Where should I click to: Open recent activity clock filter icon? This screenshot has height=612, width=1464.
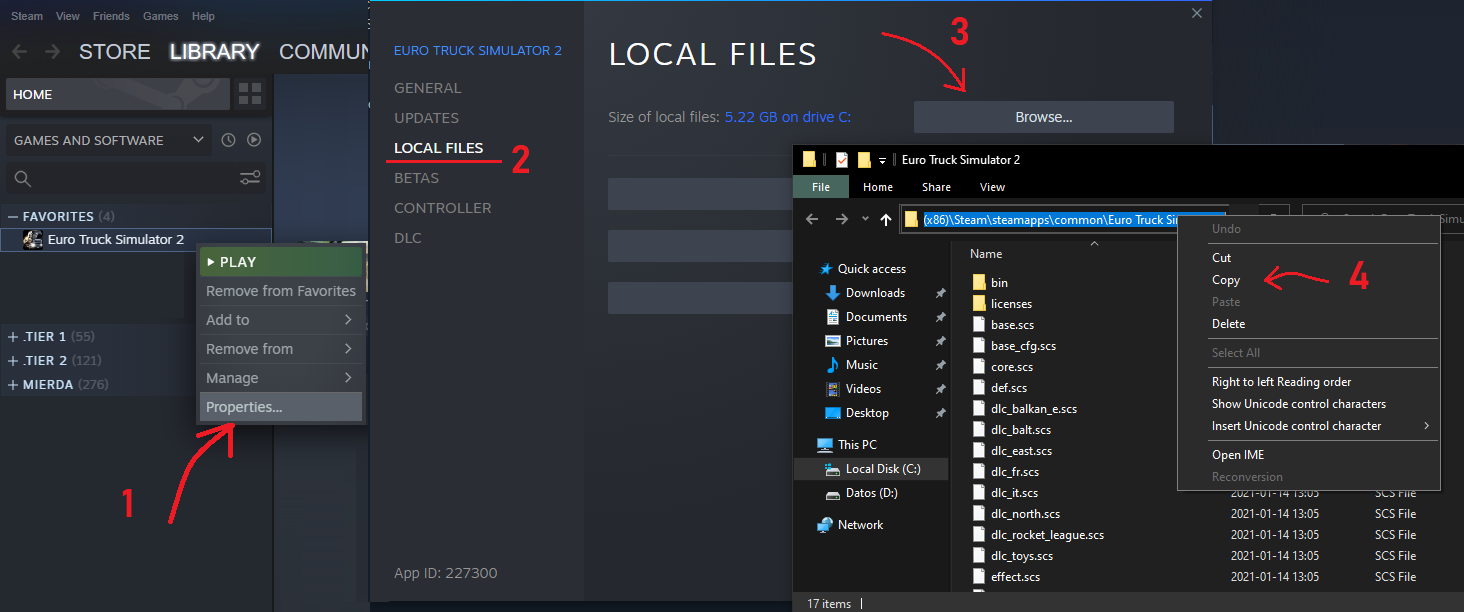[x=228, y=140]
